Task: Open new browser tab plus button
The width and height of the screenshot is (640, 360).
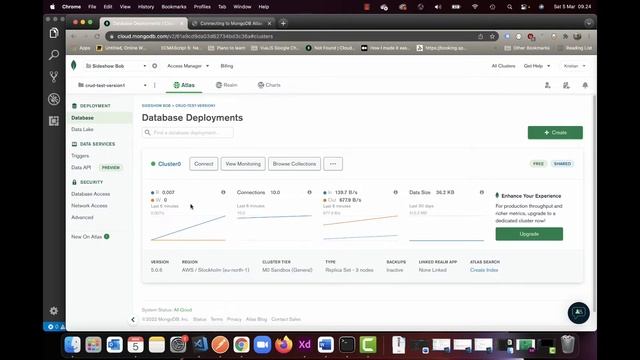Action: 283,23
